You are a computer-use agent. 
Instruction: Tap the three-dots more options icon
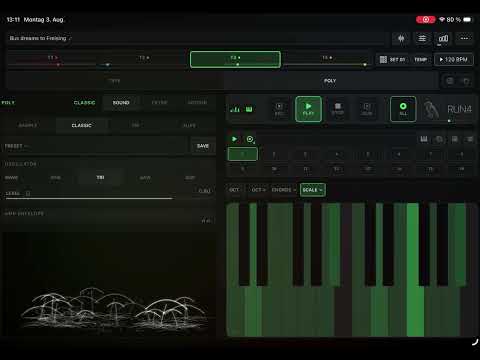(464, 39)
